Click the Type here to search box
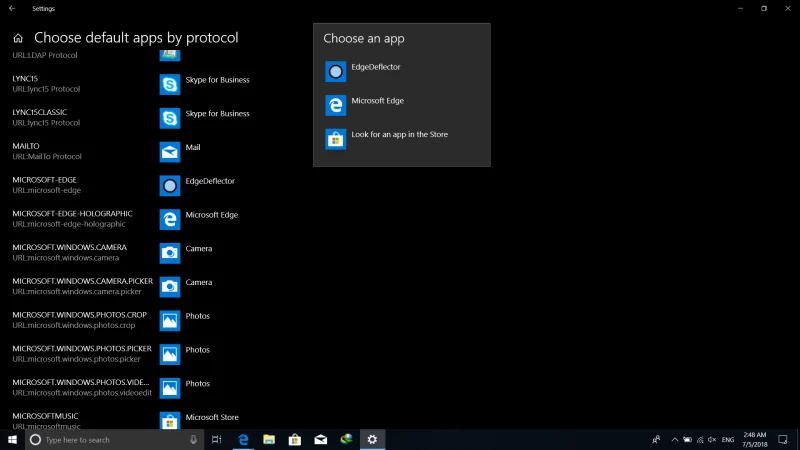This screenshot has width=800, height=450. point(114,439)
